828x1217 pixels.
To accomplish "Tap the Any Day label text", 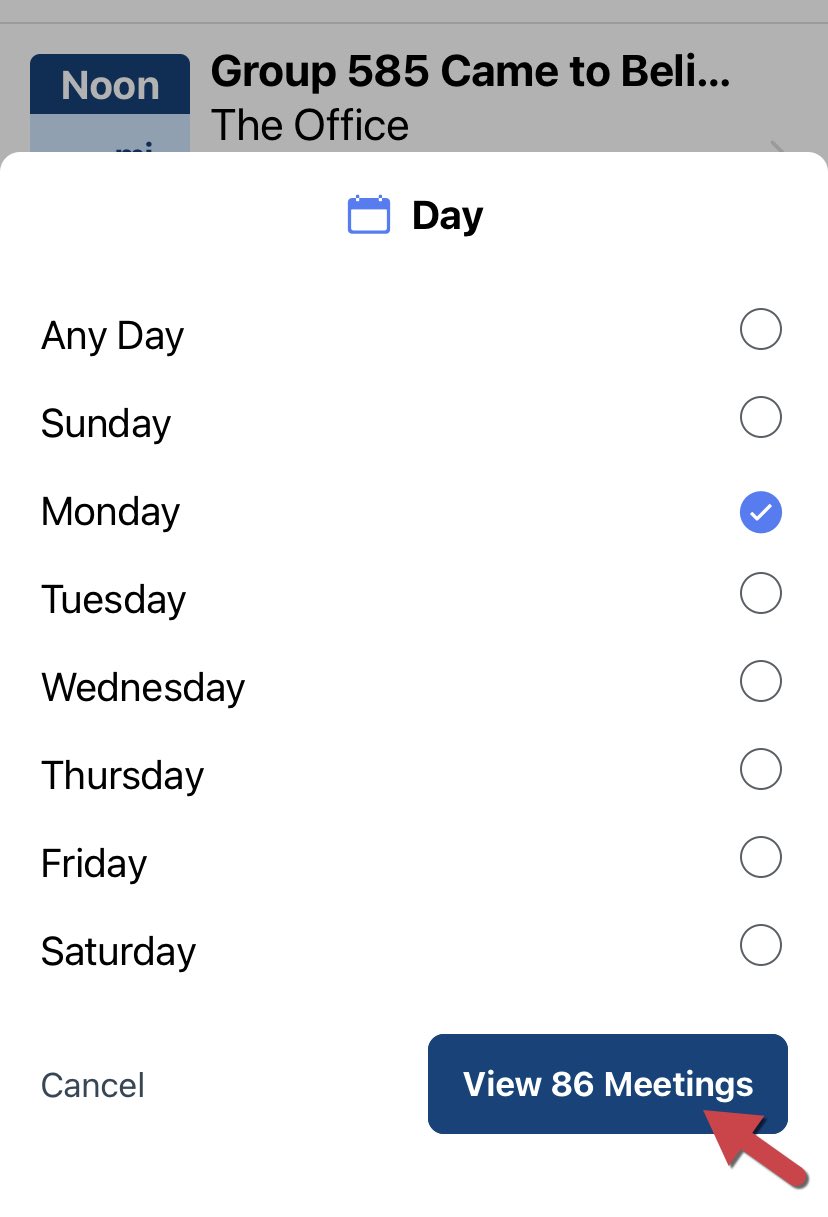I will coord(112,336).
